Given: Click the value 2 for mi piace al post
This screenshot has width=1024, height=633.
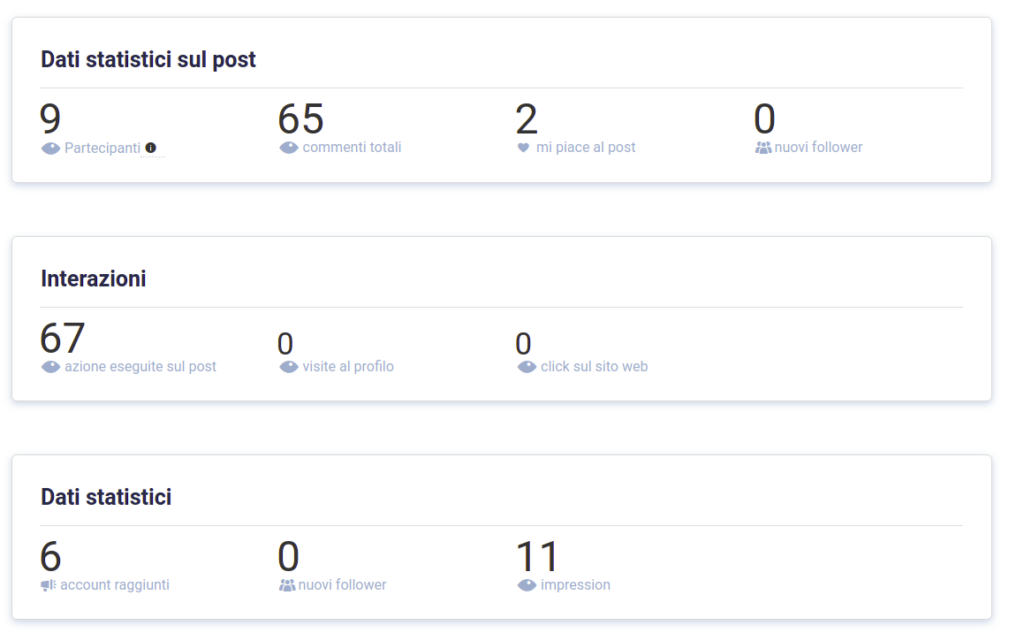Looking at the screenshot, I should tap(526, 120).
